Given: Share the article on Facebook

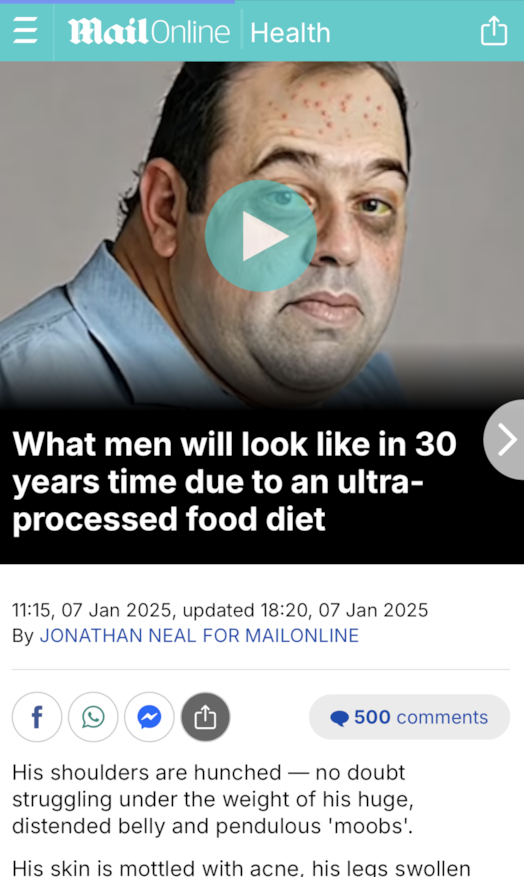Looking at the screenshot, I should (x=37, y=716).
